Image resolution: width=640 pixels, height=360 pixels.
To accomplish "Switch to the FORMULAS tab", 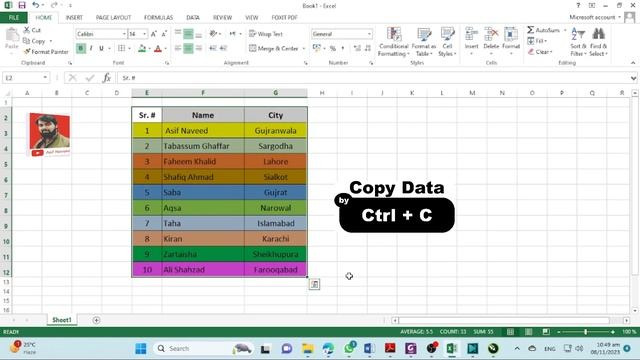I will pos(158,18).
